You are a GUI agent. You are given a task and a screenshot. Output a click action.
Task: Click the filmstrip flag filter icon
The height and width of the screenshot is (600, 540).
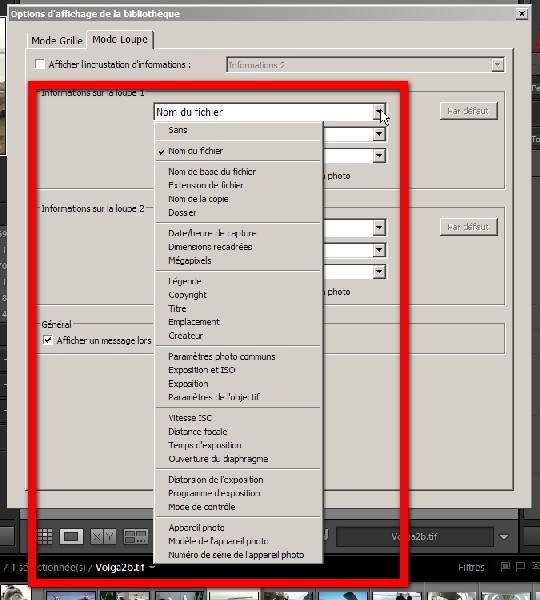[x=505, y=566]
